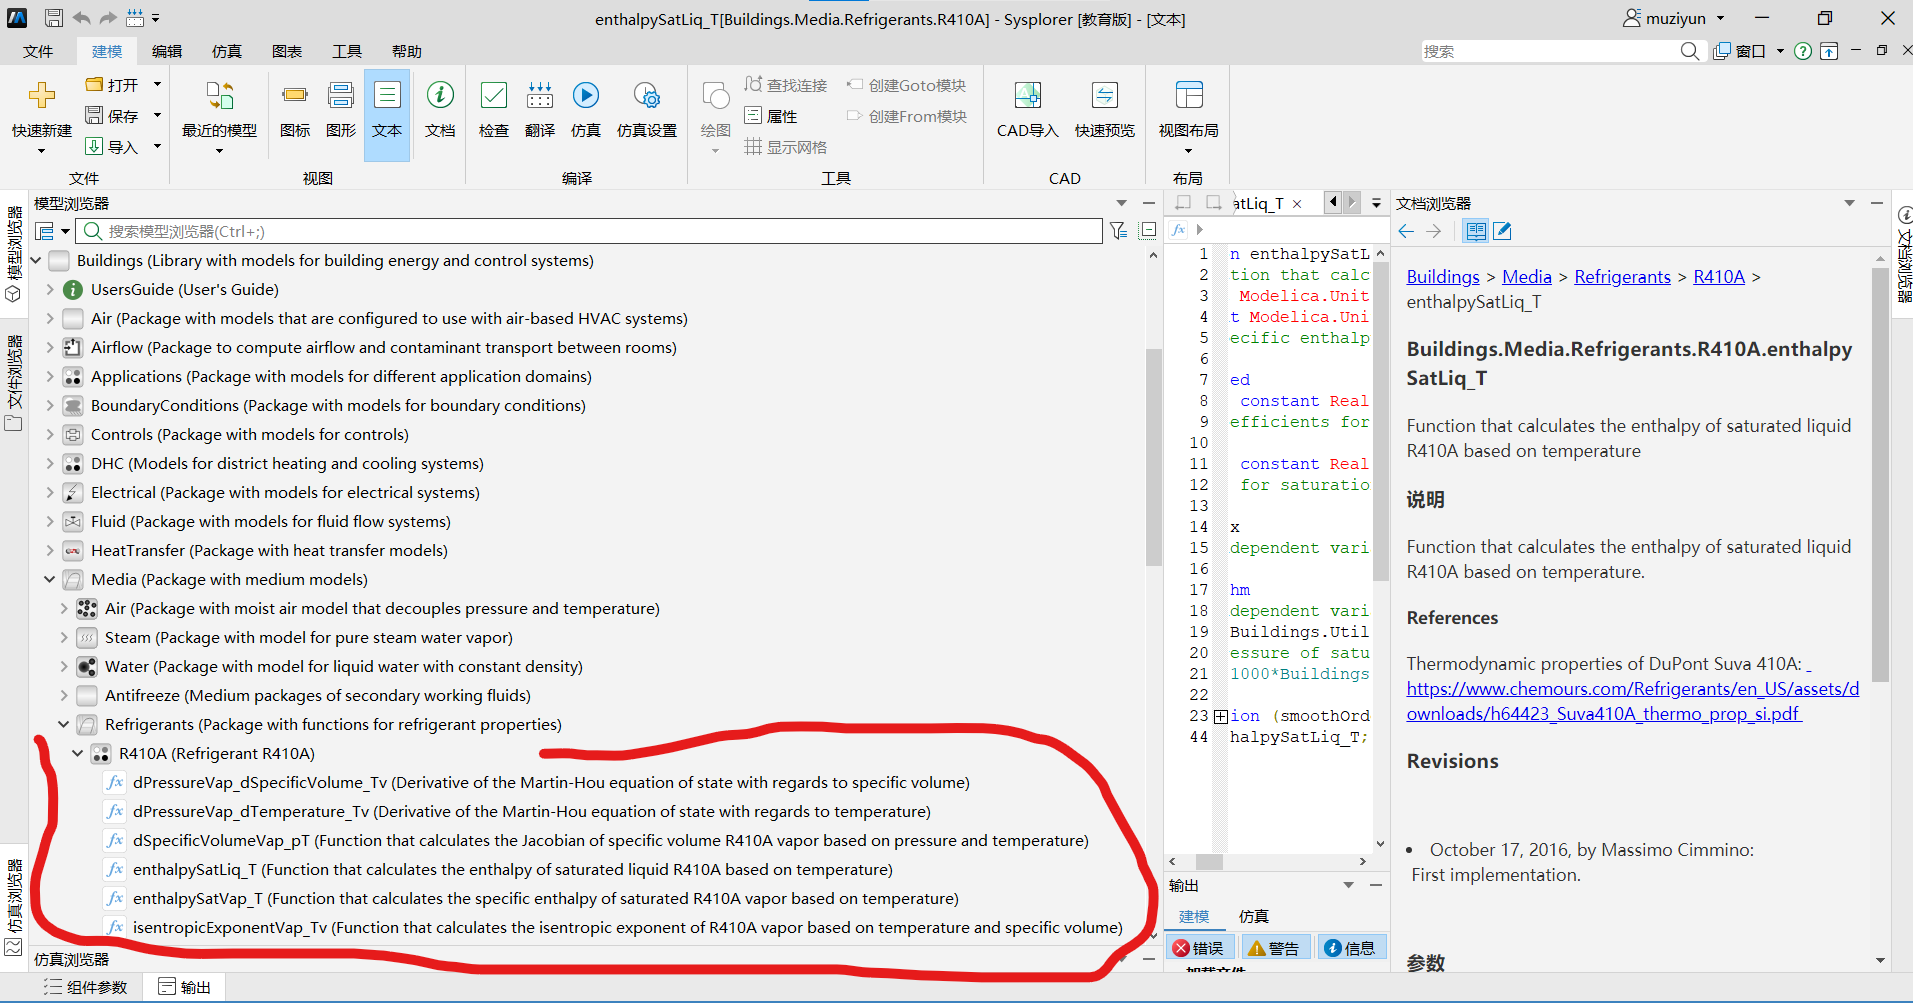Close the enthalpySatLiq_T editor tab
Viewport: 1913px width, 1003px height.
pos(1297,203)
